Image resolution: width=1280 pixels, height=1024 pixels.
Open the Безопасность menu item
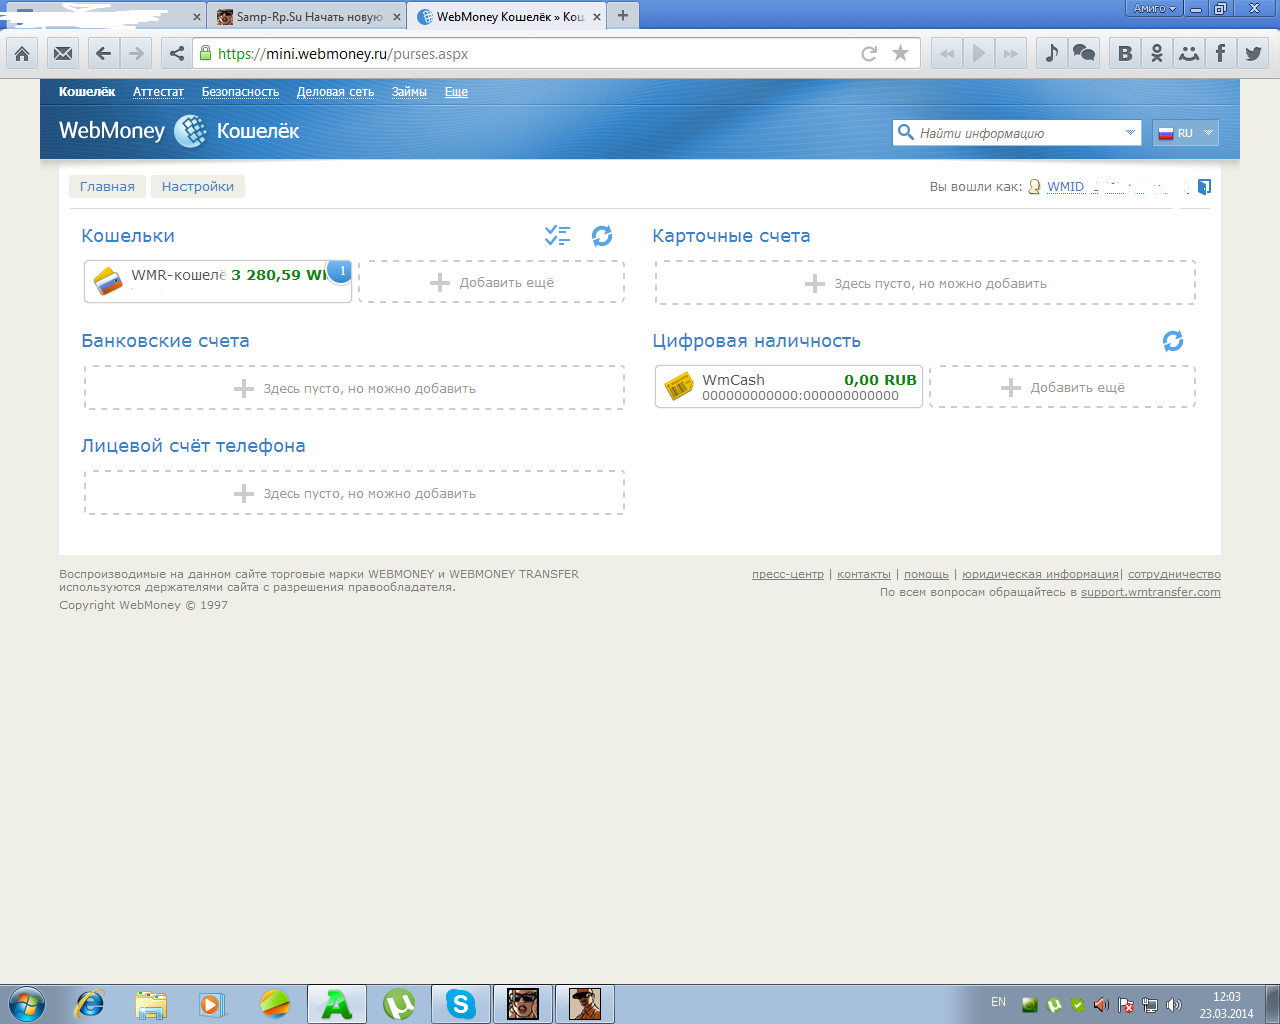(240, 92)
